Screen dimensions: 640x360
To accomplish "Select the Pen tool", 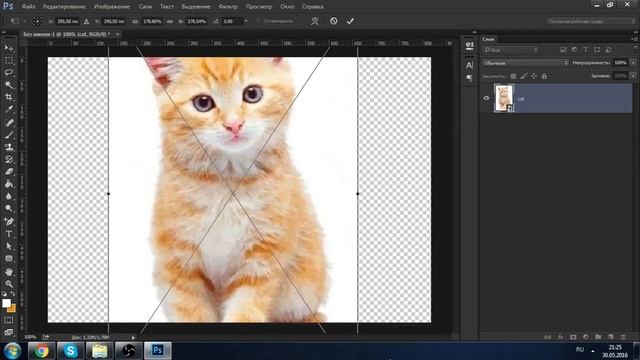I will [x=9, y=222].
